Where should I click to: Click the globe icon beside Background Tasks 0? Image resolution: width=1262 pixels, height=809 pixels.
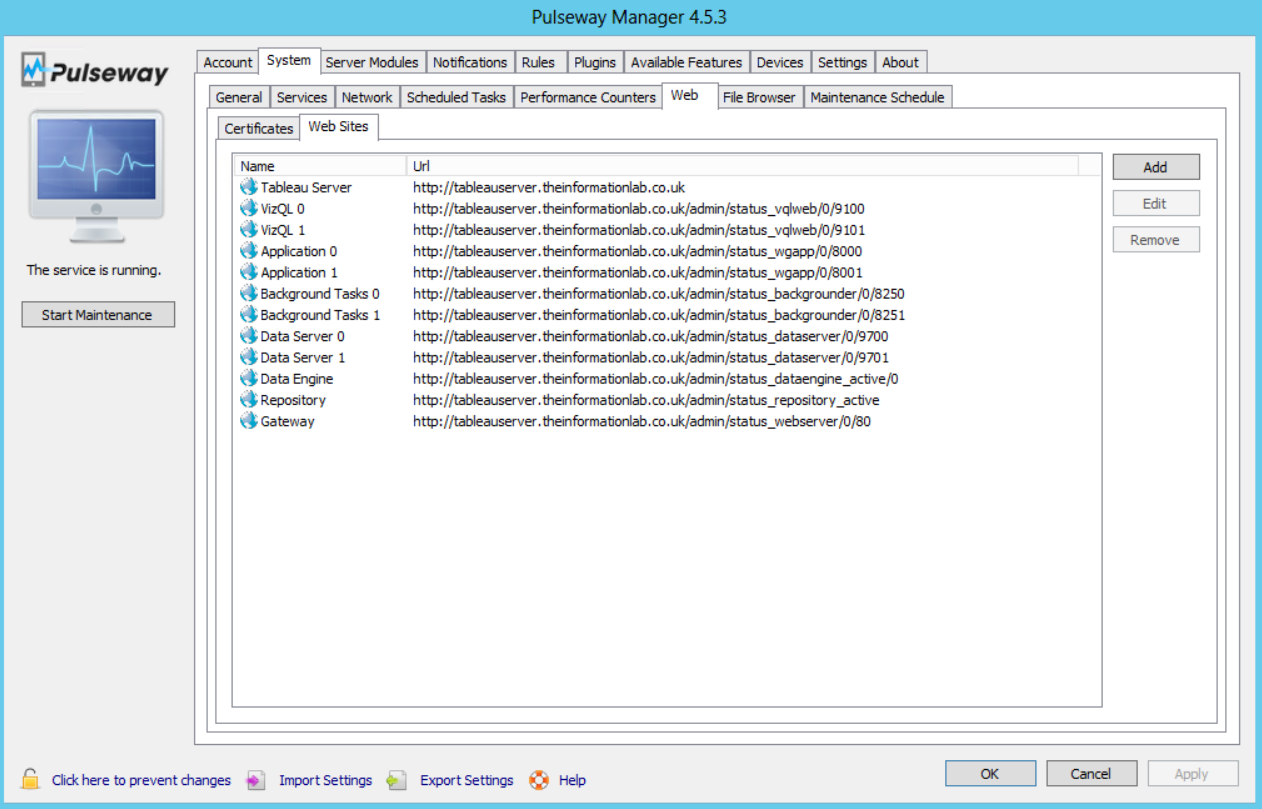249,293
